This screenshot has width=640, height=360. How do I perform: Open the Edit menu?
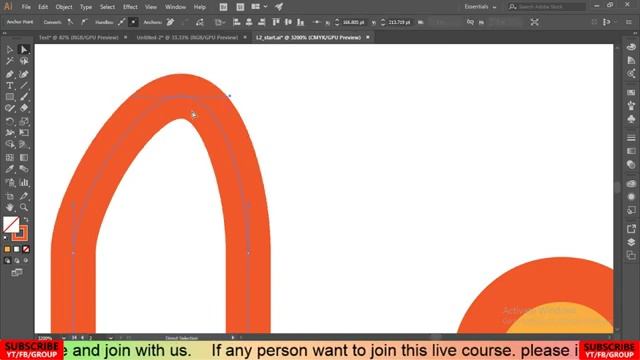click(x=43, y=7)
